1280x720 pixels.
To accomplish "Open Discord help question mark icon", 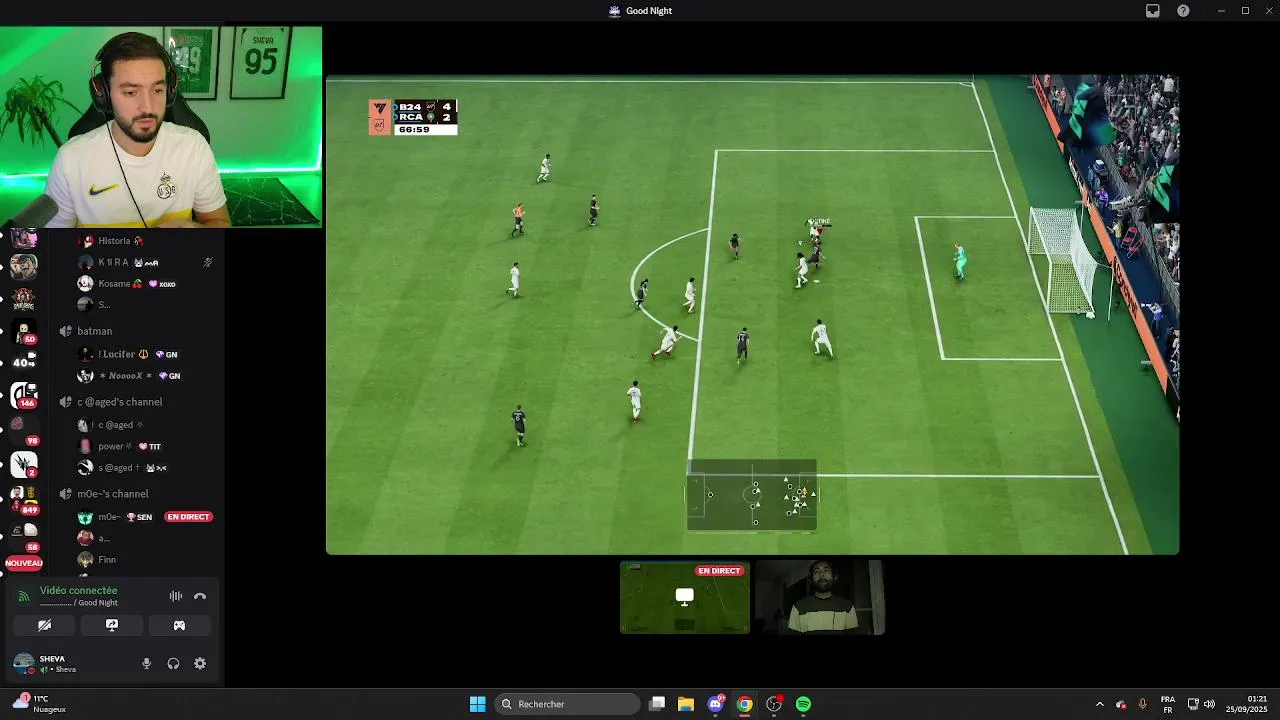I will [x=1183, y=11].
